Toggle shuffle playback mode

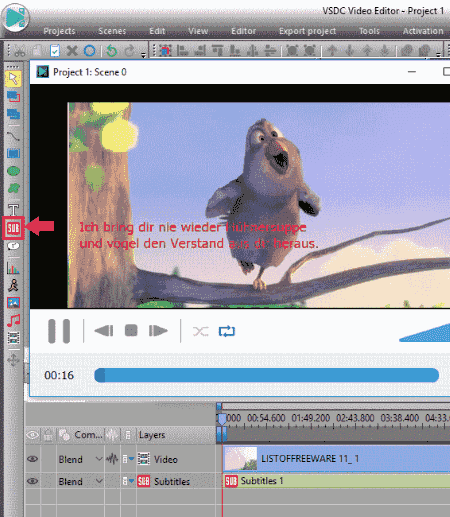point(201,331)
